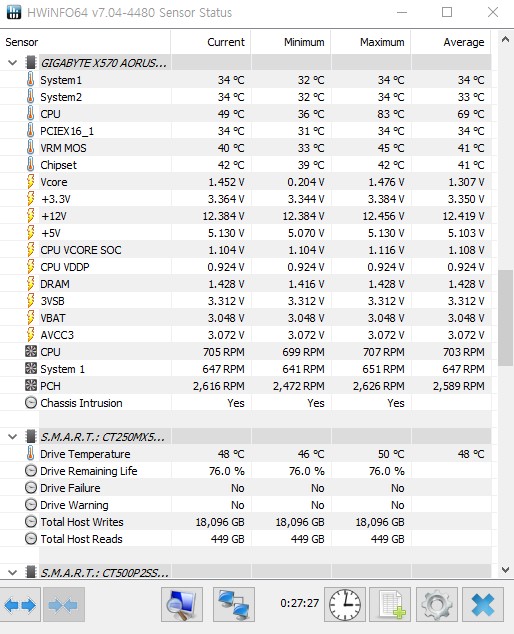Screen dimensions: 514x634
Task: Select the AVCC3 voltage row
Action: tap(245, 335)
